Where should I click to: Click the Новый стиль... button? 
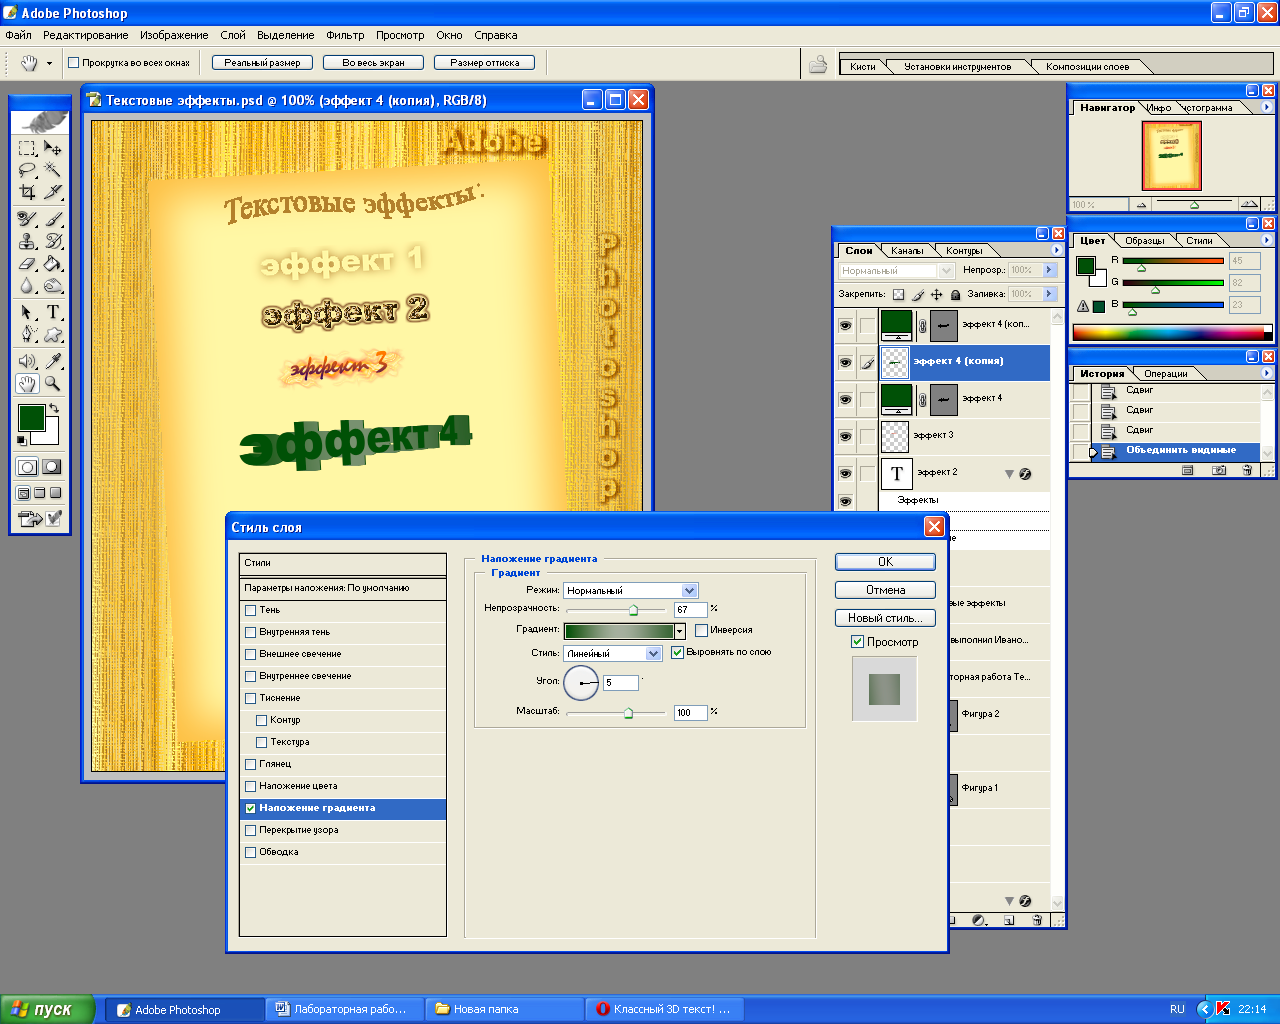coord(885,618)
